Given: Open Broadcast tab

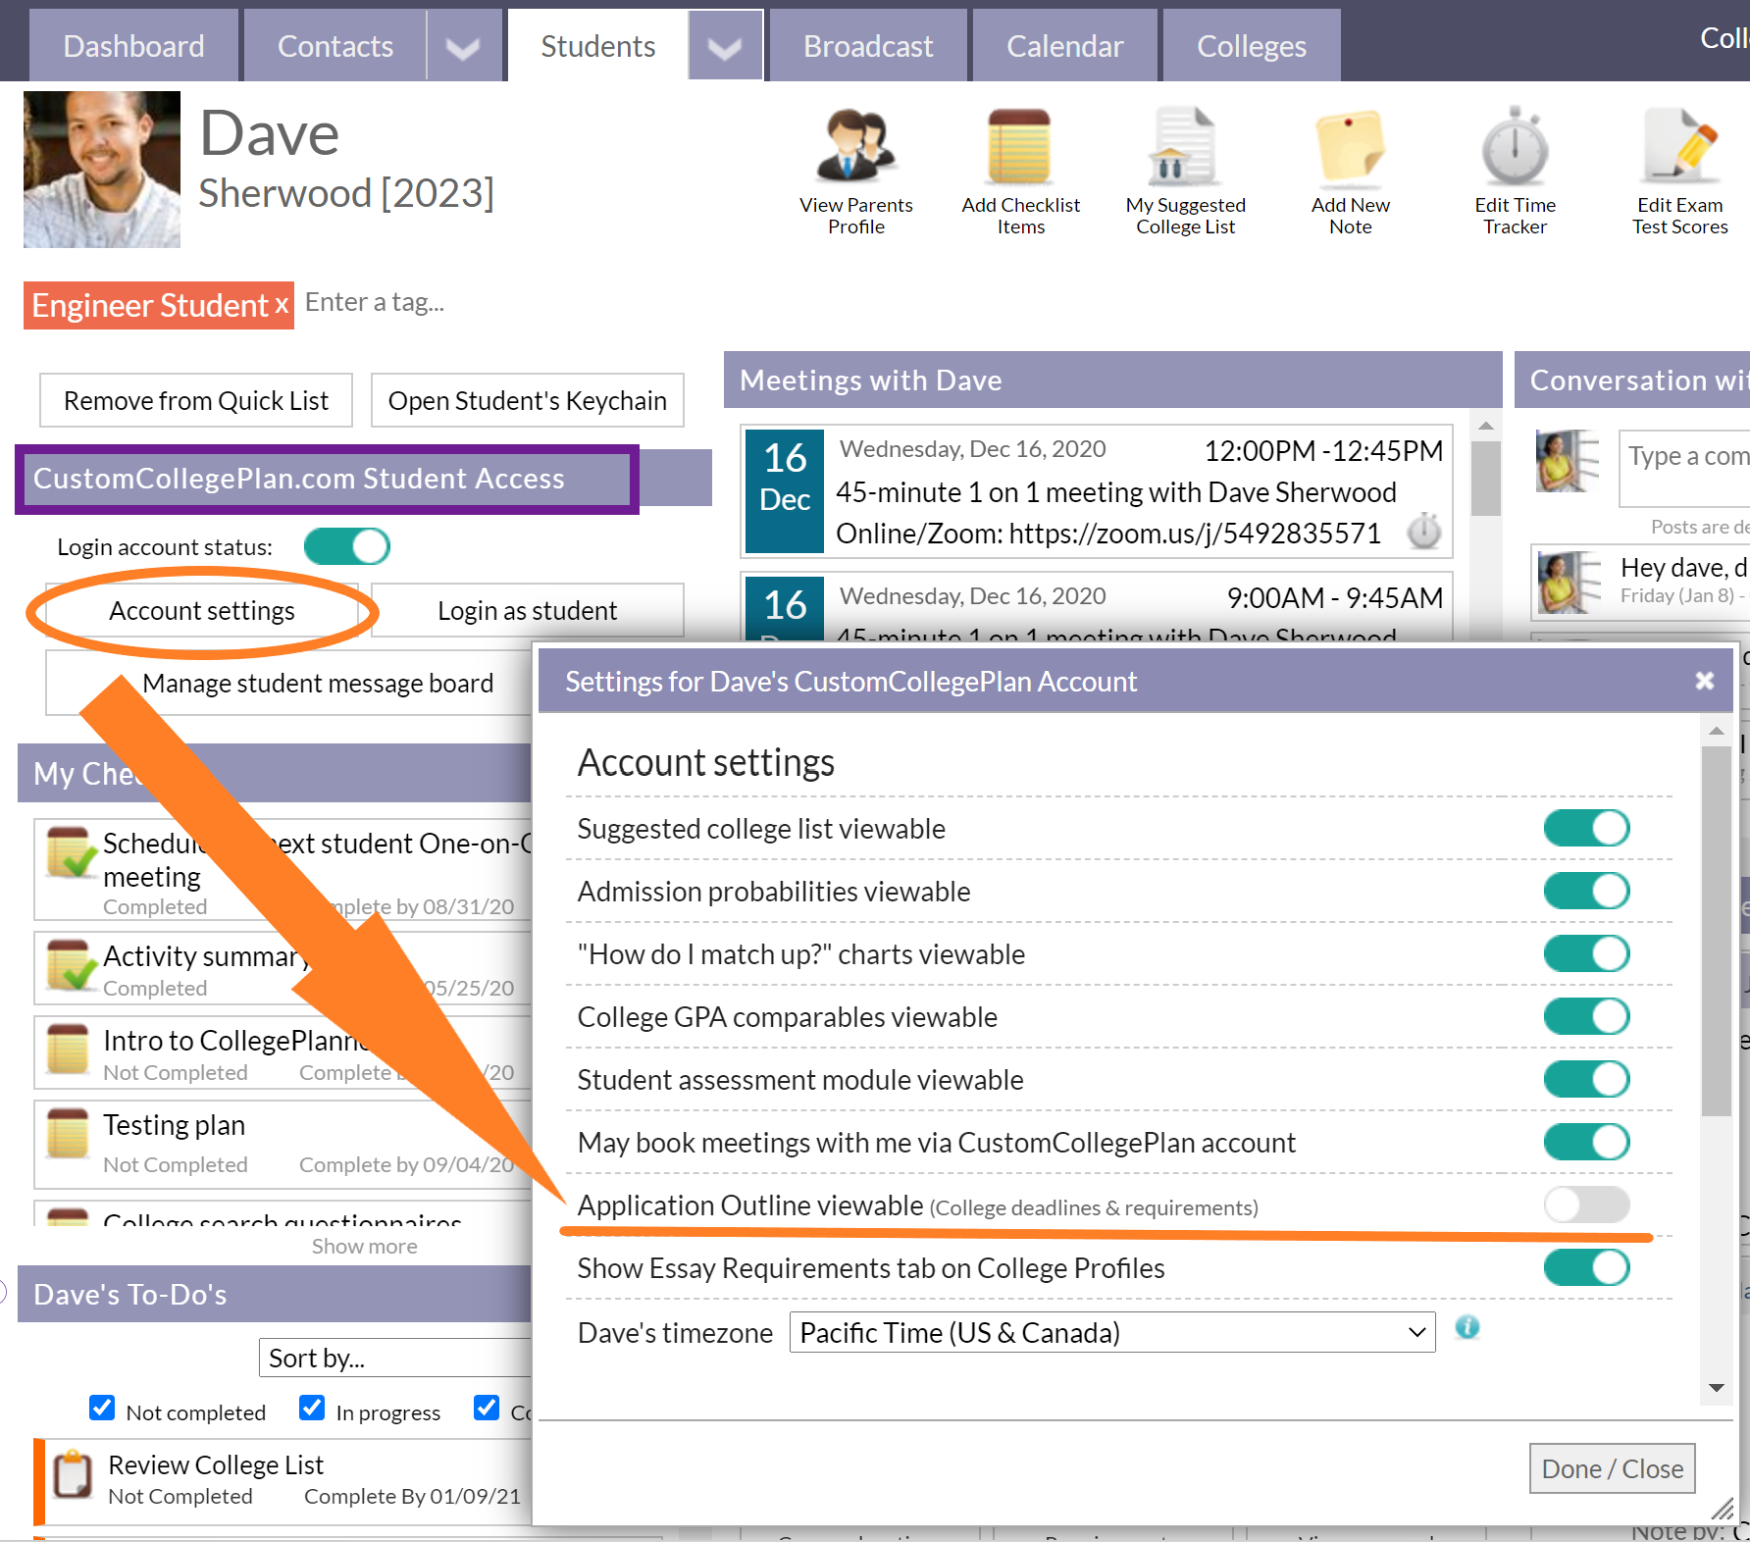Looking at the screenshot, I should [x=868, y=46].
